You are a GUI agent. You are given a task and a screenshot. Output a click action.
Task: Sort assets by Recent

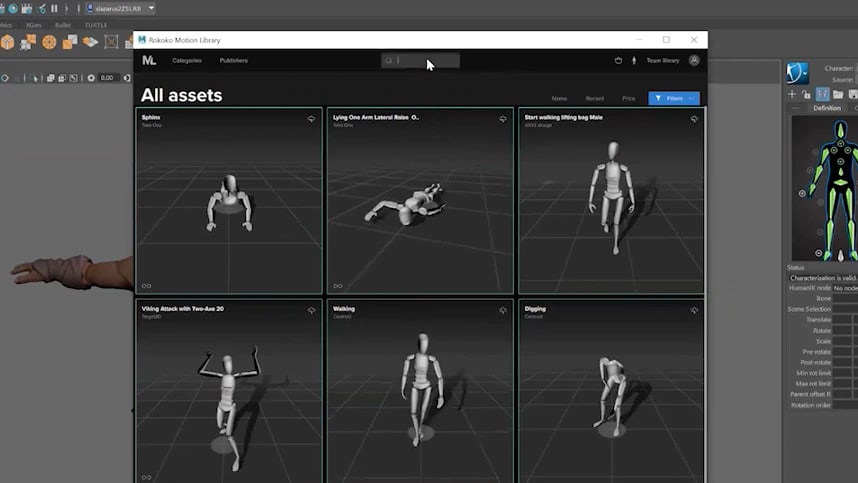coord(594,99)
